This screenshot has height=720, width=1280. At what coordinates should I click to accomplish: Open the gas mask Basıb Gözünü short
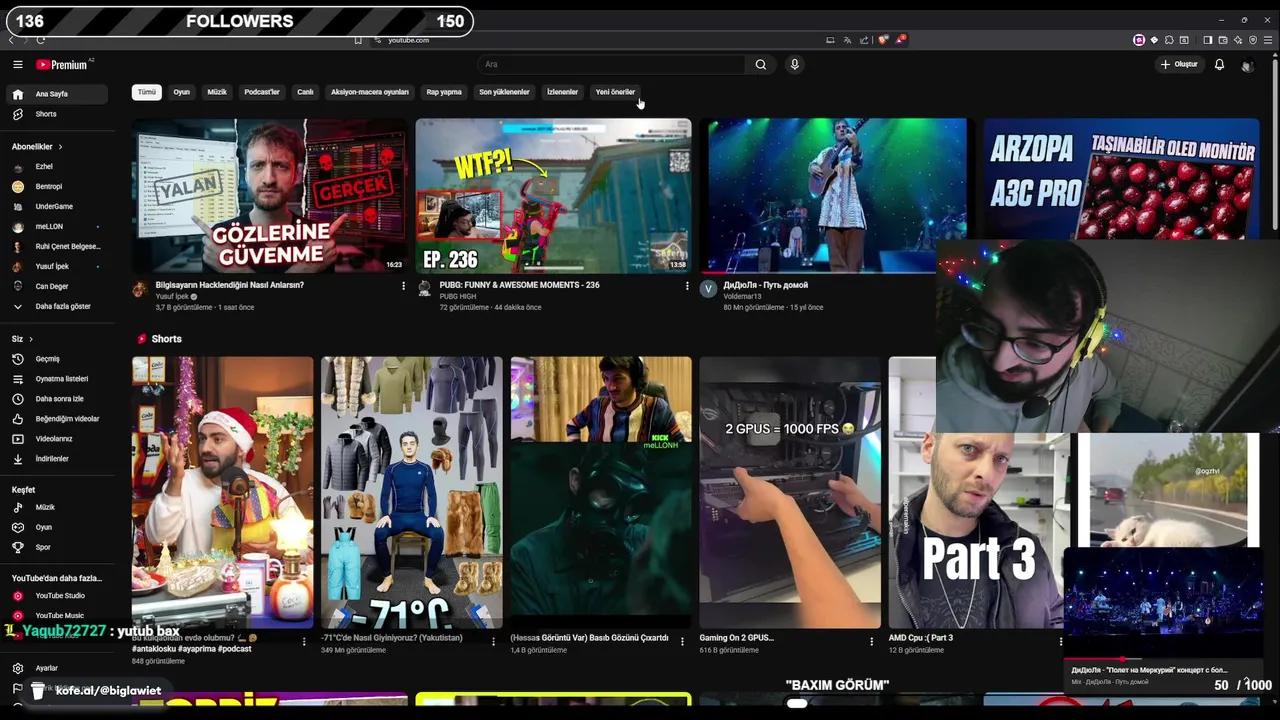601,492
